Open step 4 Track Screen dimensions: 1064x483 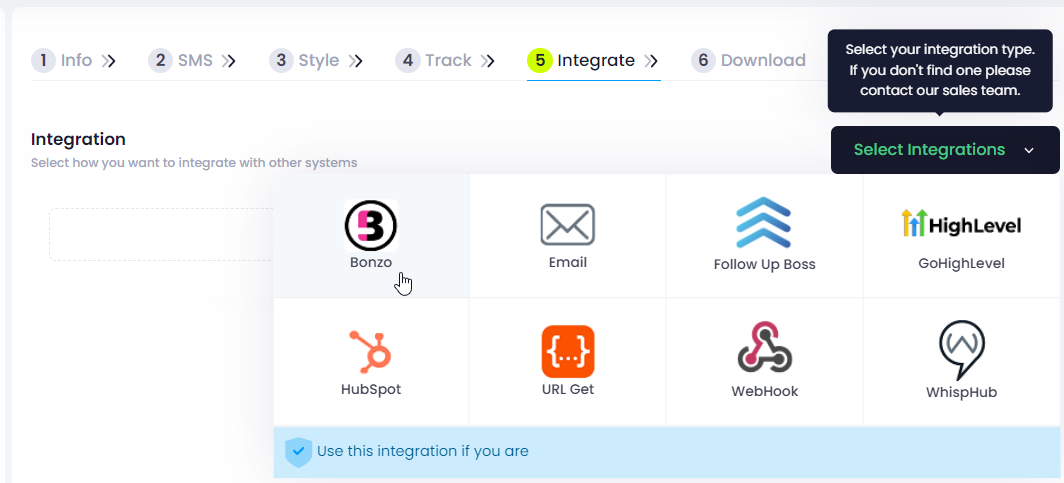click(434, 60)
